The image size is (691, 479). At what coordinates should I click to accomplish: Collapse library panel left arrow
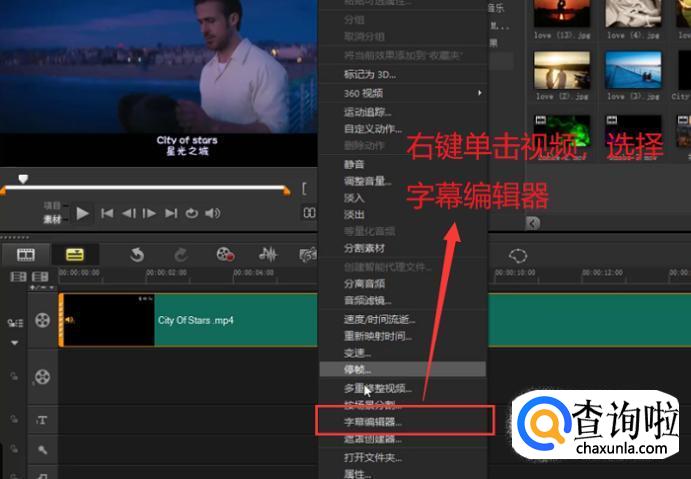click(x=533, y=223)
